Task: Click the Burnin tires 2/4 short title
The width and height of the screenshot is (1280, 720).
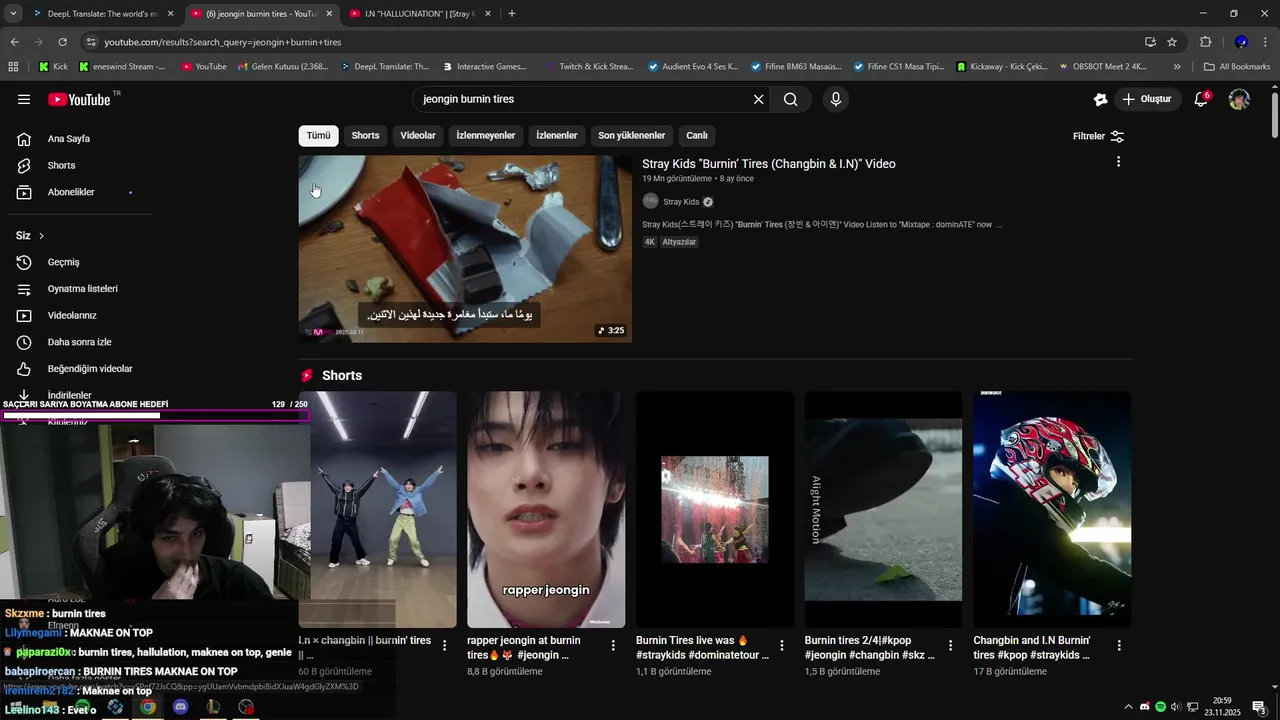Action: [x=869, y=648]
